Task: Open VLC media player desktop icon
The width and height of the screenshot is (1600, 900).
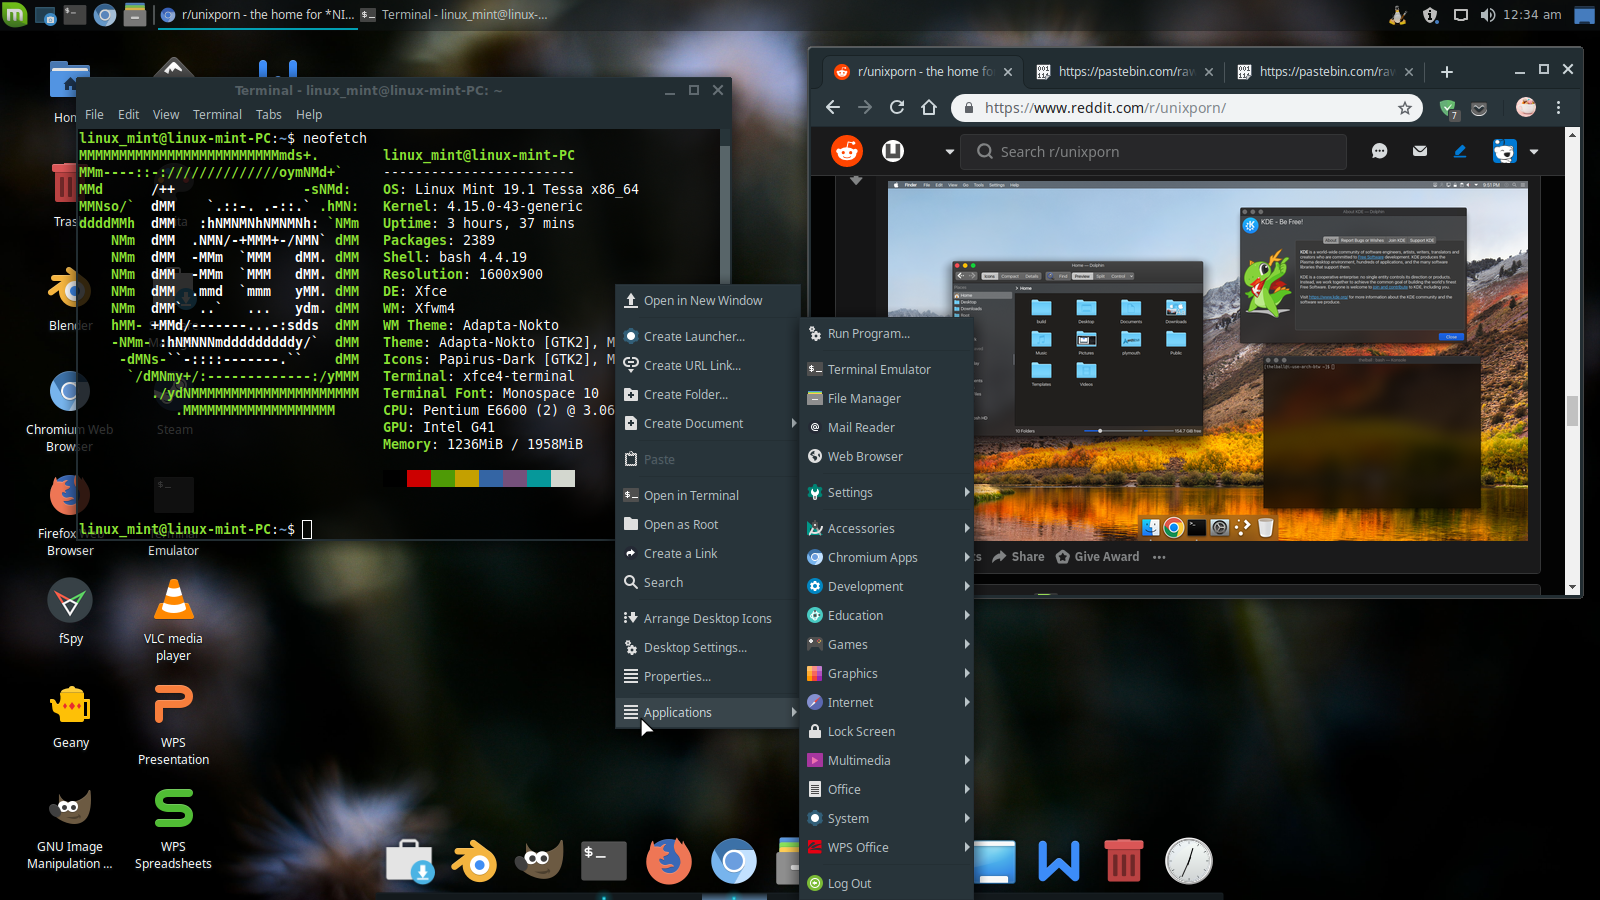Action: 173,602
